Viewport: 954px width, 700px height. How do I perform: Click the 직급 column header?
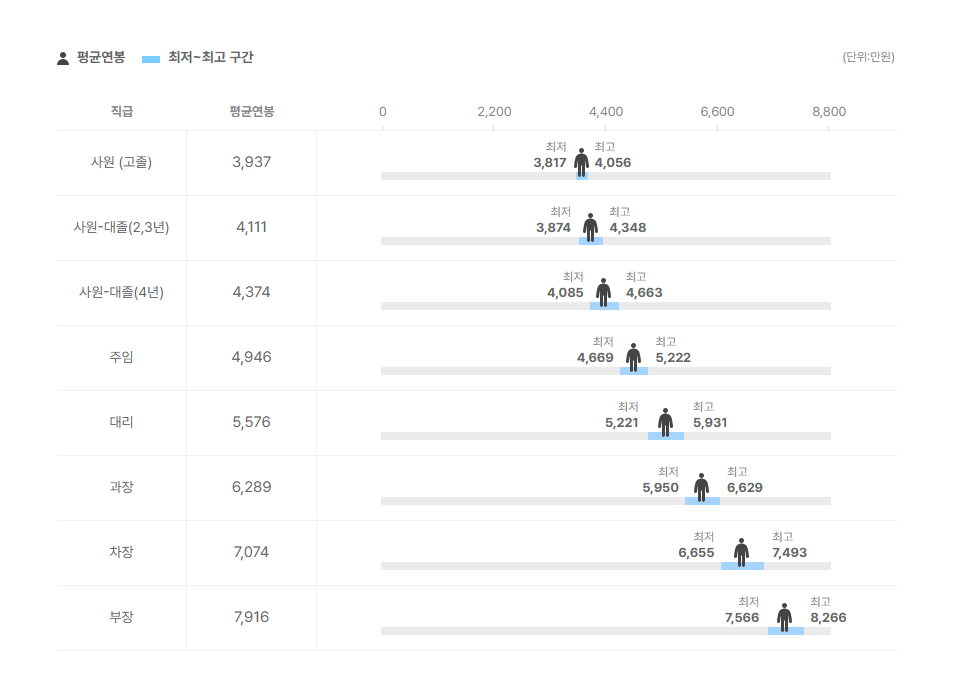[122, 111]
